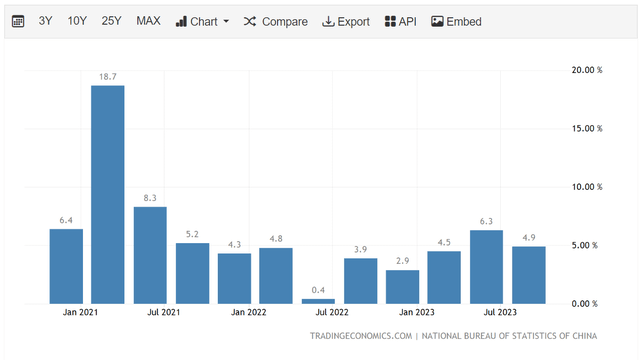Viewport: 640px width, 360px height.
Task: Click the 8.3 bar near Jul 2021
Action: (150, 255)
